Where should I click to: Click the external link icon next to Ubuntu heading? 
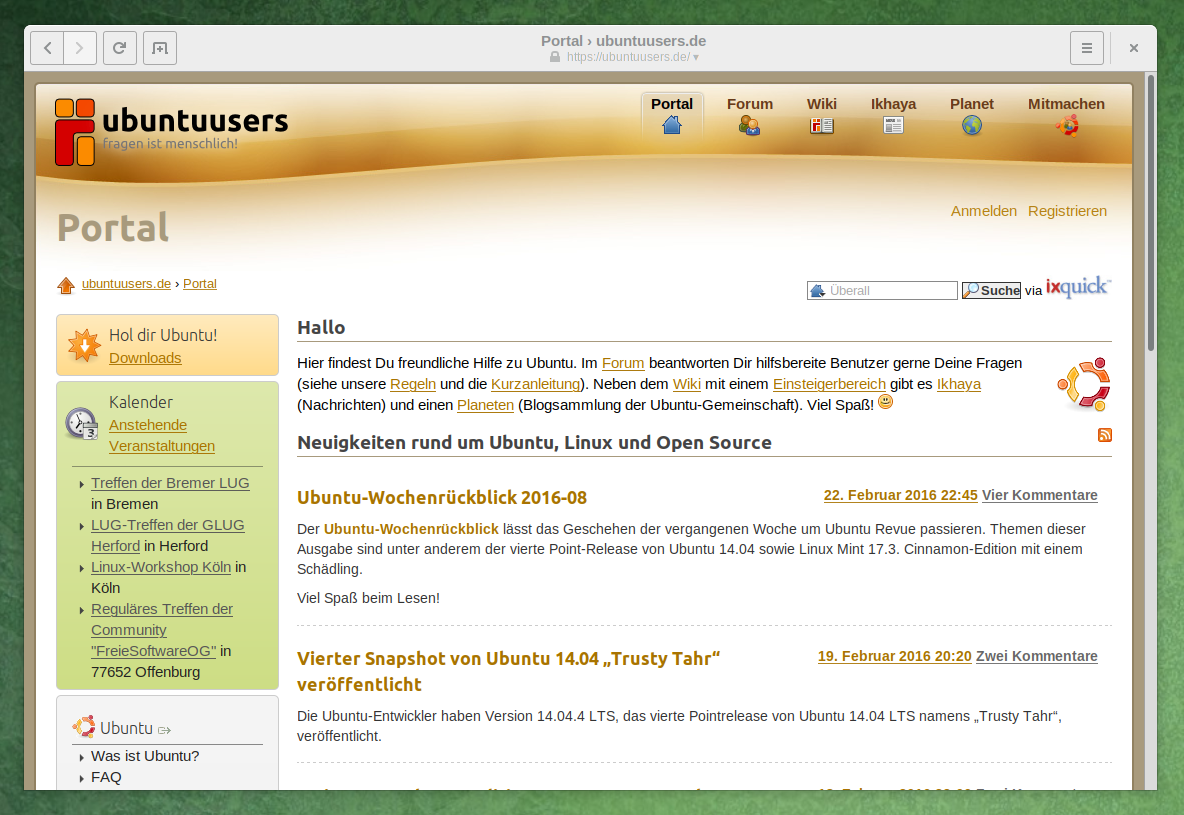[x=164, y=730]
